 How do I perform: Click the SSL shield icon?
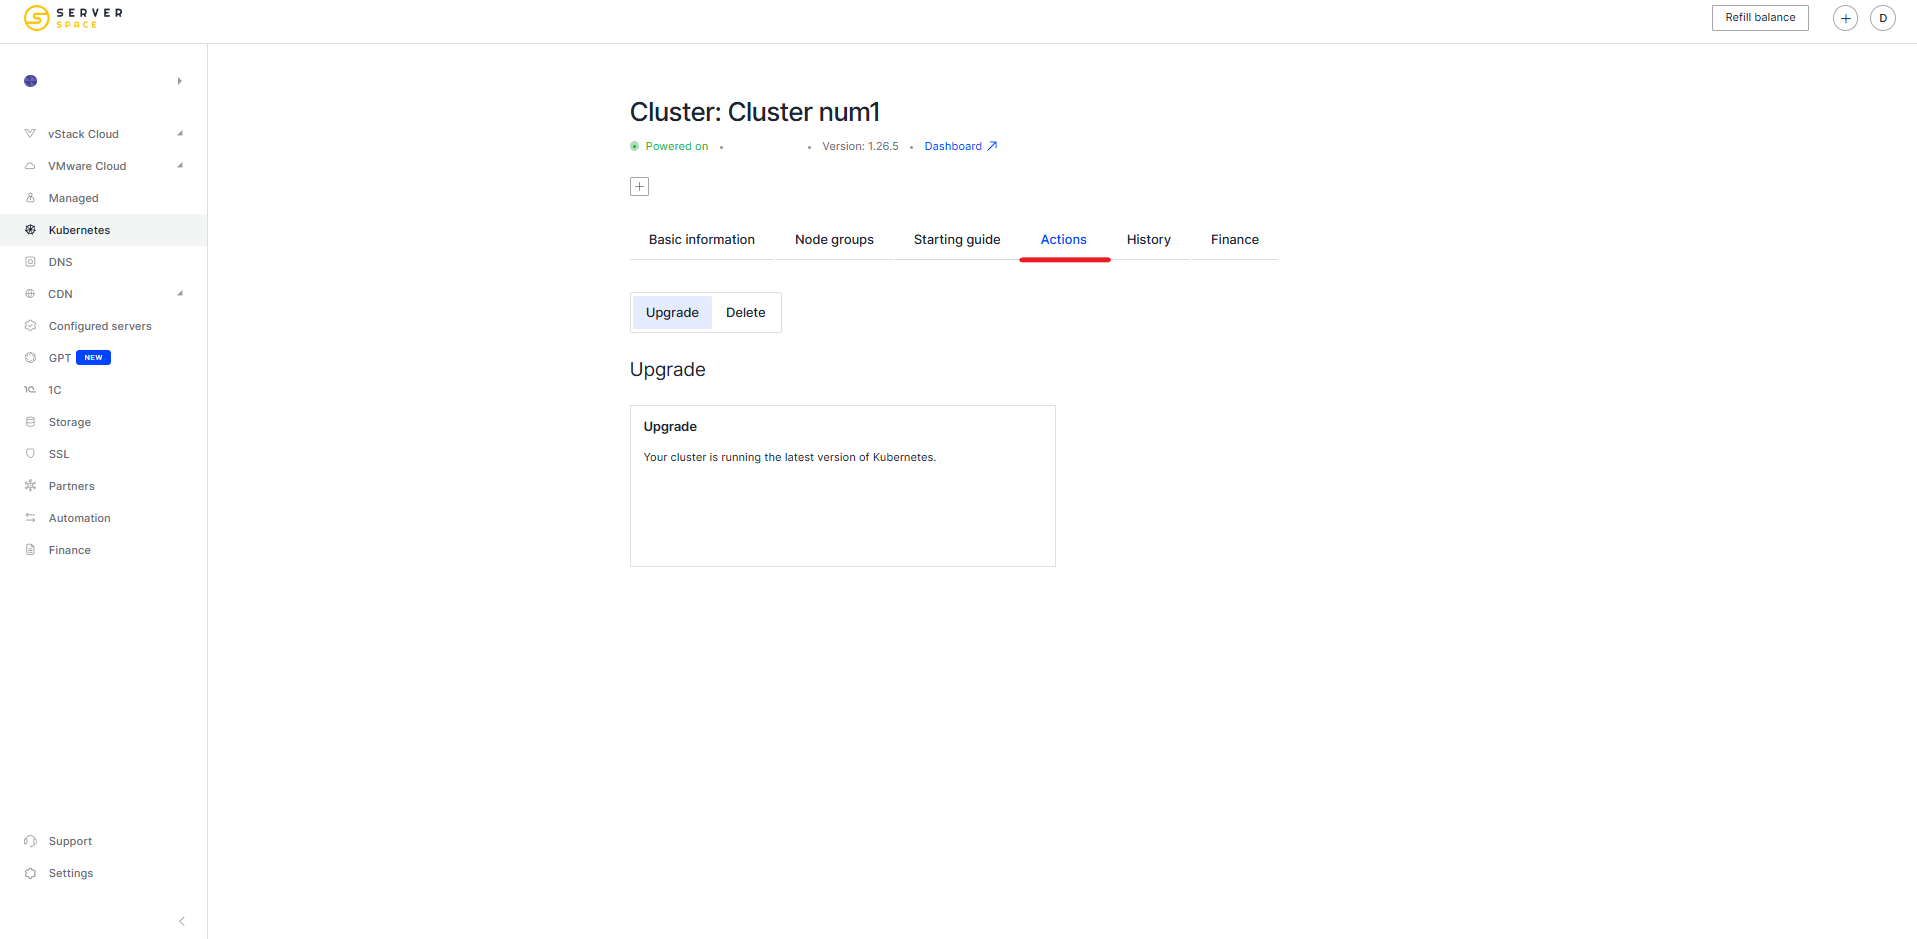pyautogui.click(x=30, y=454)
